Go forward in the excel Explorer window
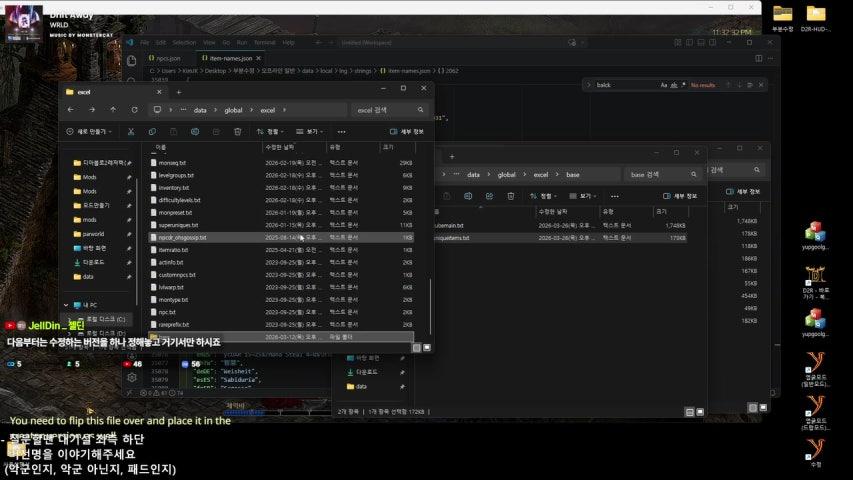 (92, 110)
